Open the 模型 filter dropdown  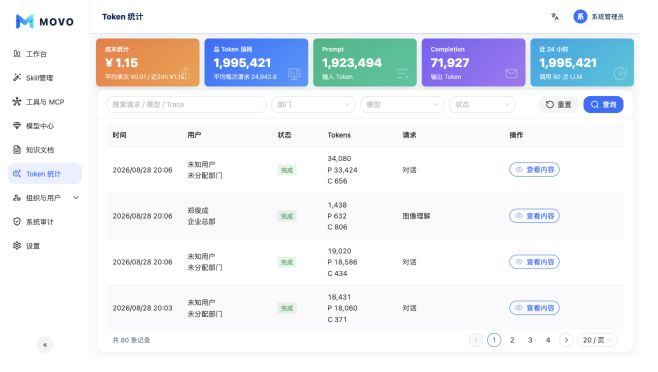[402, 105]
